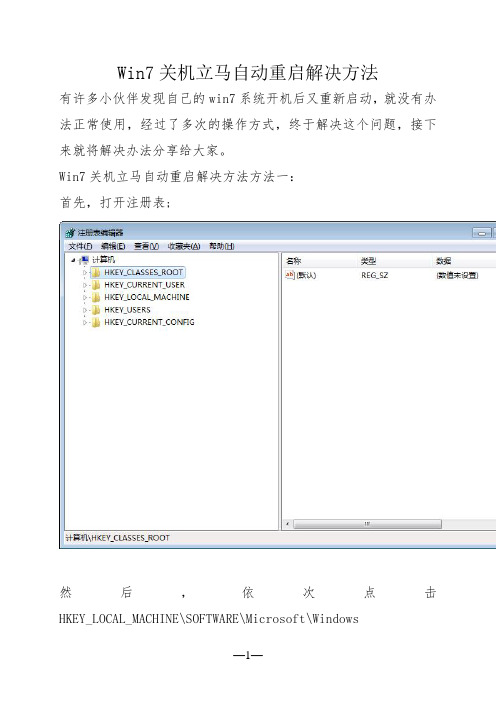Select the HKEY_CLASSES_ROOT tree label
496x702 pixels.
[143, 272]
